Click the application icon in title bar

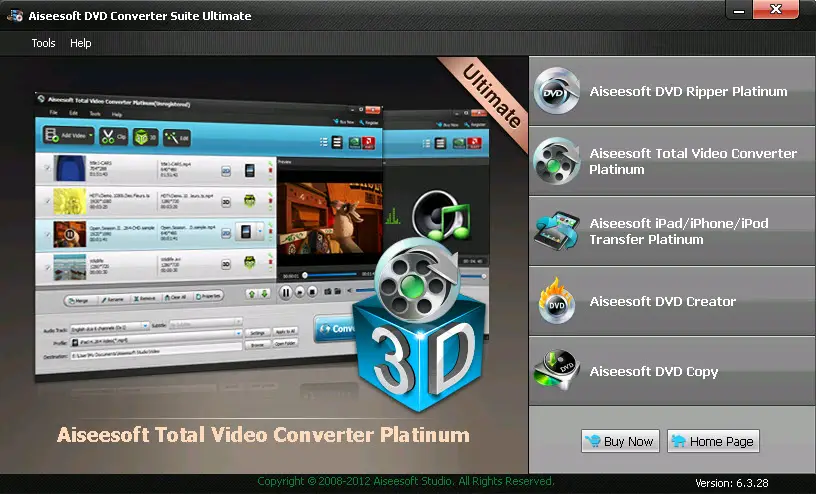(15, 16)
